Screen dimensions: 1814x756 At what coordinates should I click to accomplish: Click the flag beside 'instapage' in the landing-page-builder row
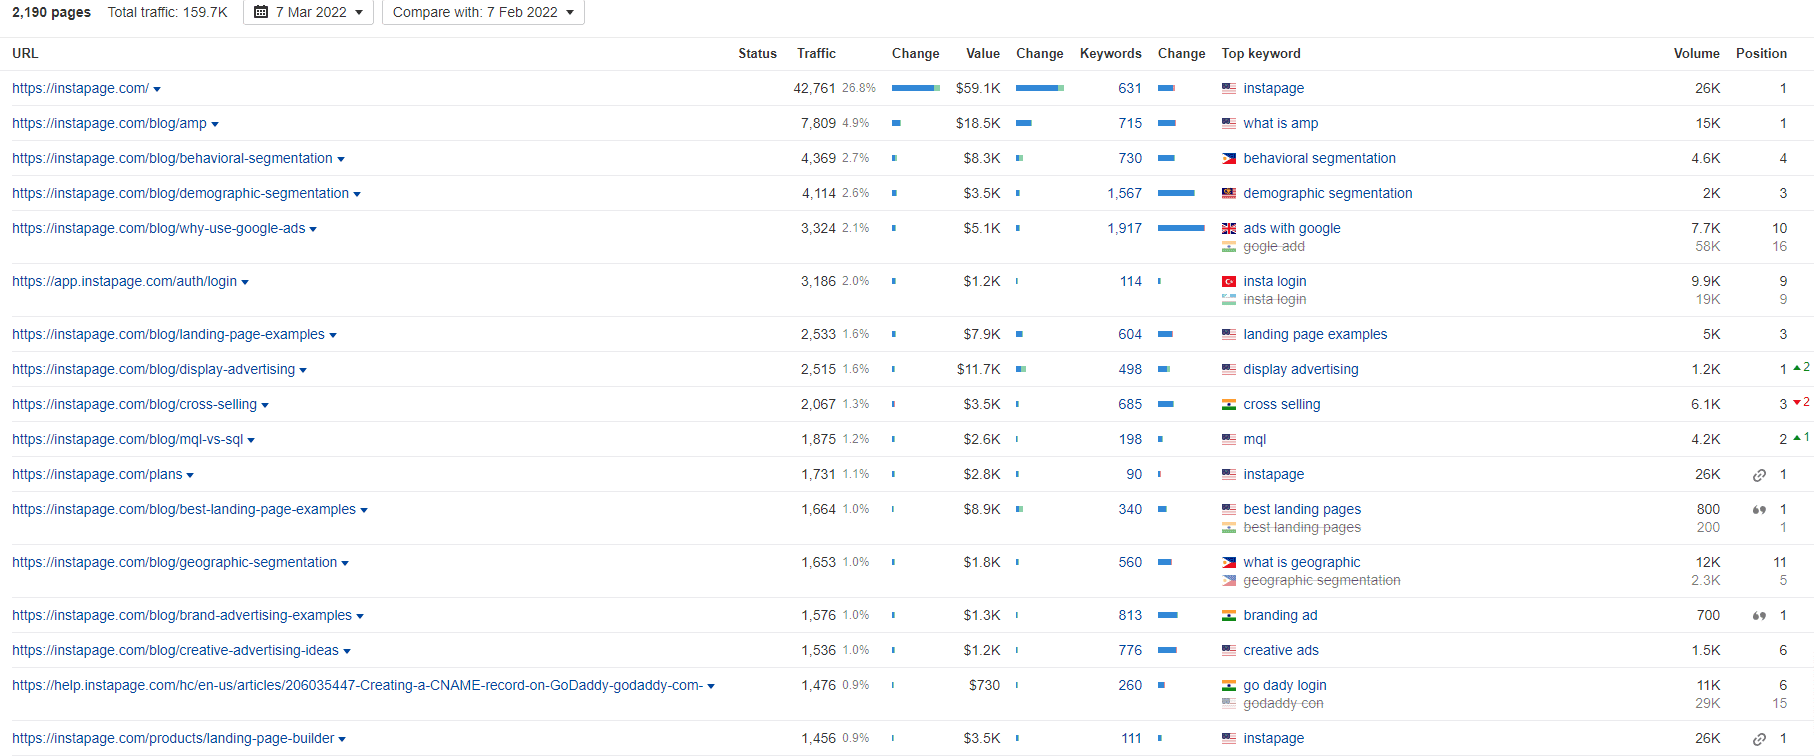[x=1228, y=738]
